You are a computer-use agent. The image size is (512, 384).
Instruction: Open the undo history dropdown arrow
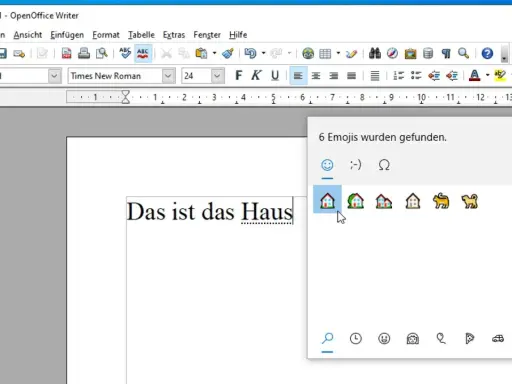[x=263, y=53]
